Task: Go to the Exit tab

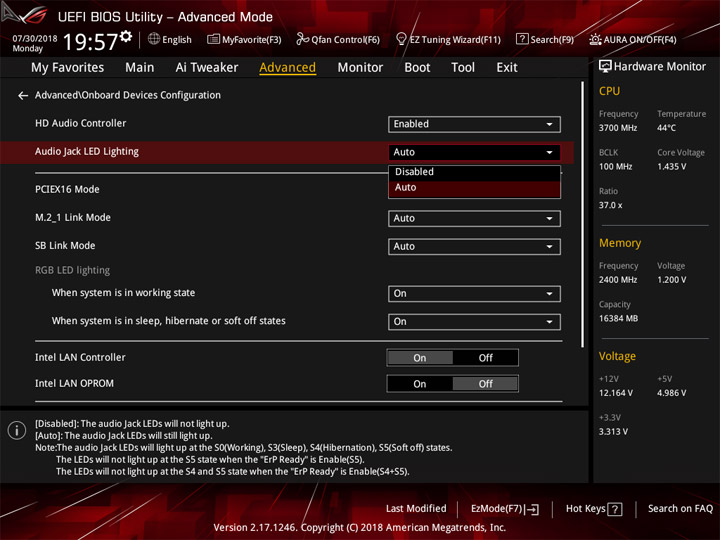Action: tap(507, 68)
